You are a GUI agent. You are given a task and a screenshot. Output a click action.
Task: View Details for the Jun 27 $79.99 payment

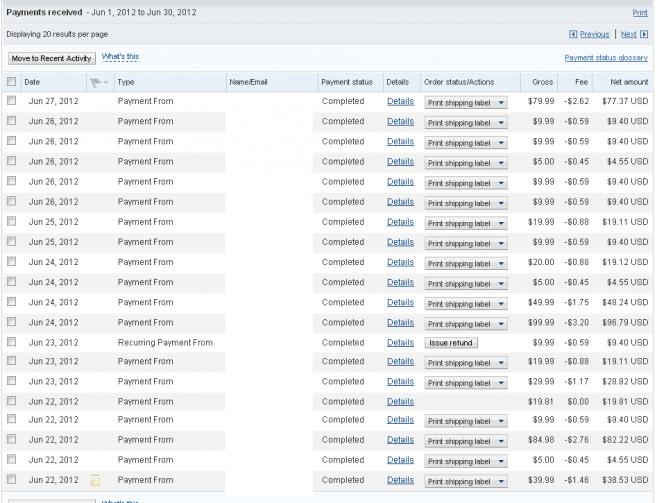click(400, 101)
